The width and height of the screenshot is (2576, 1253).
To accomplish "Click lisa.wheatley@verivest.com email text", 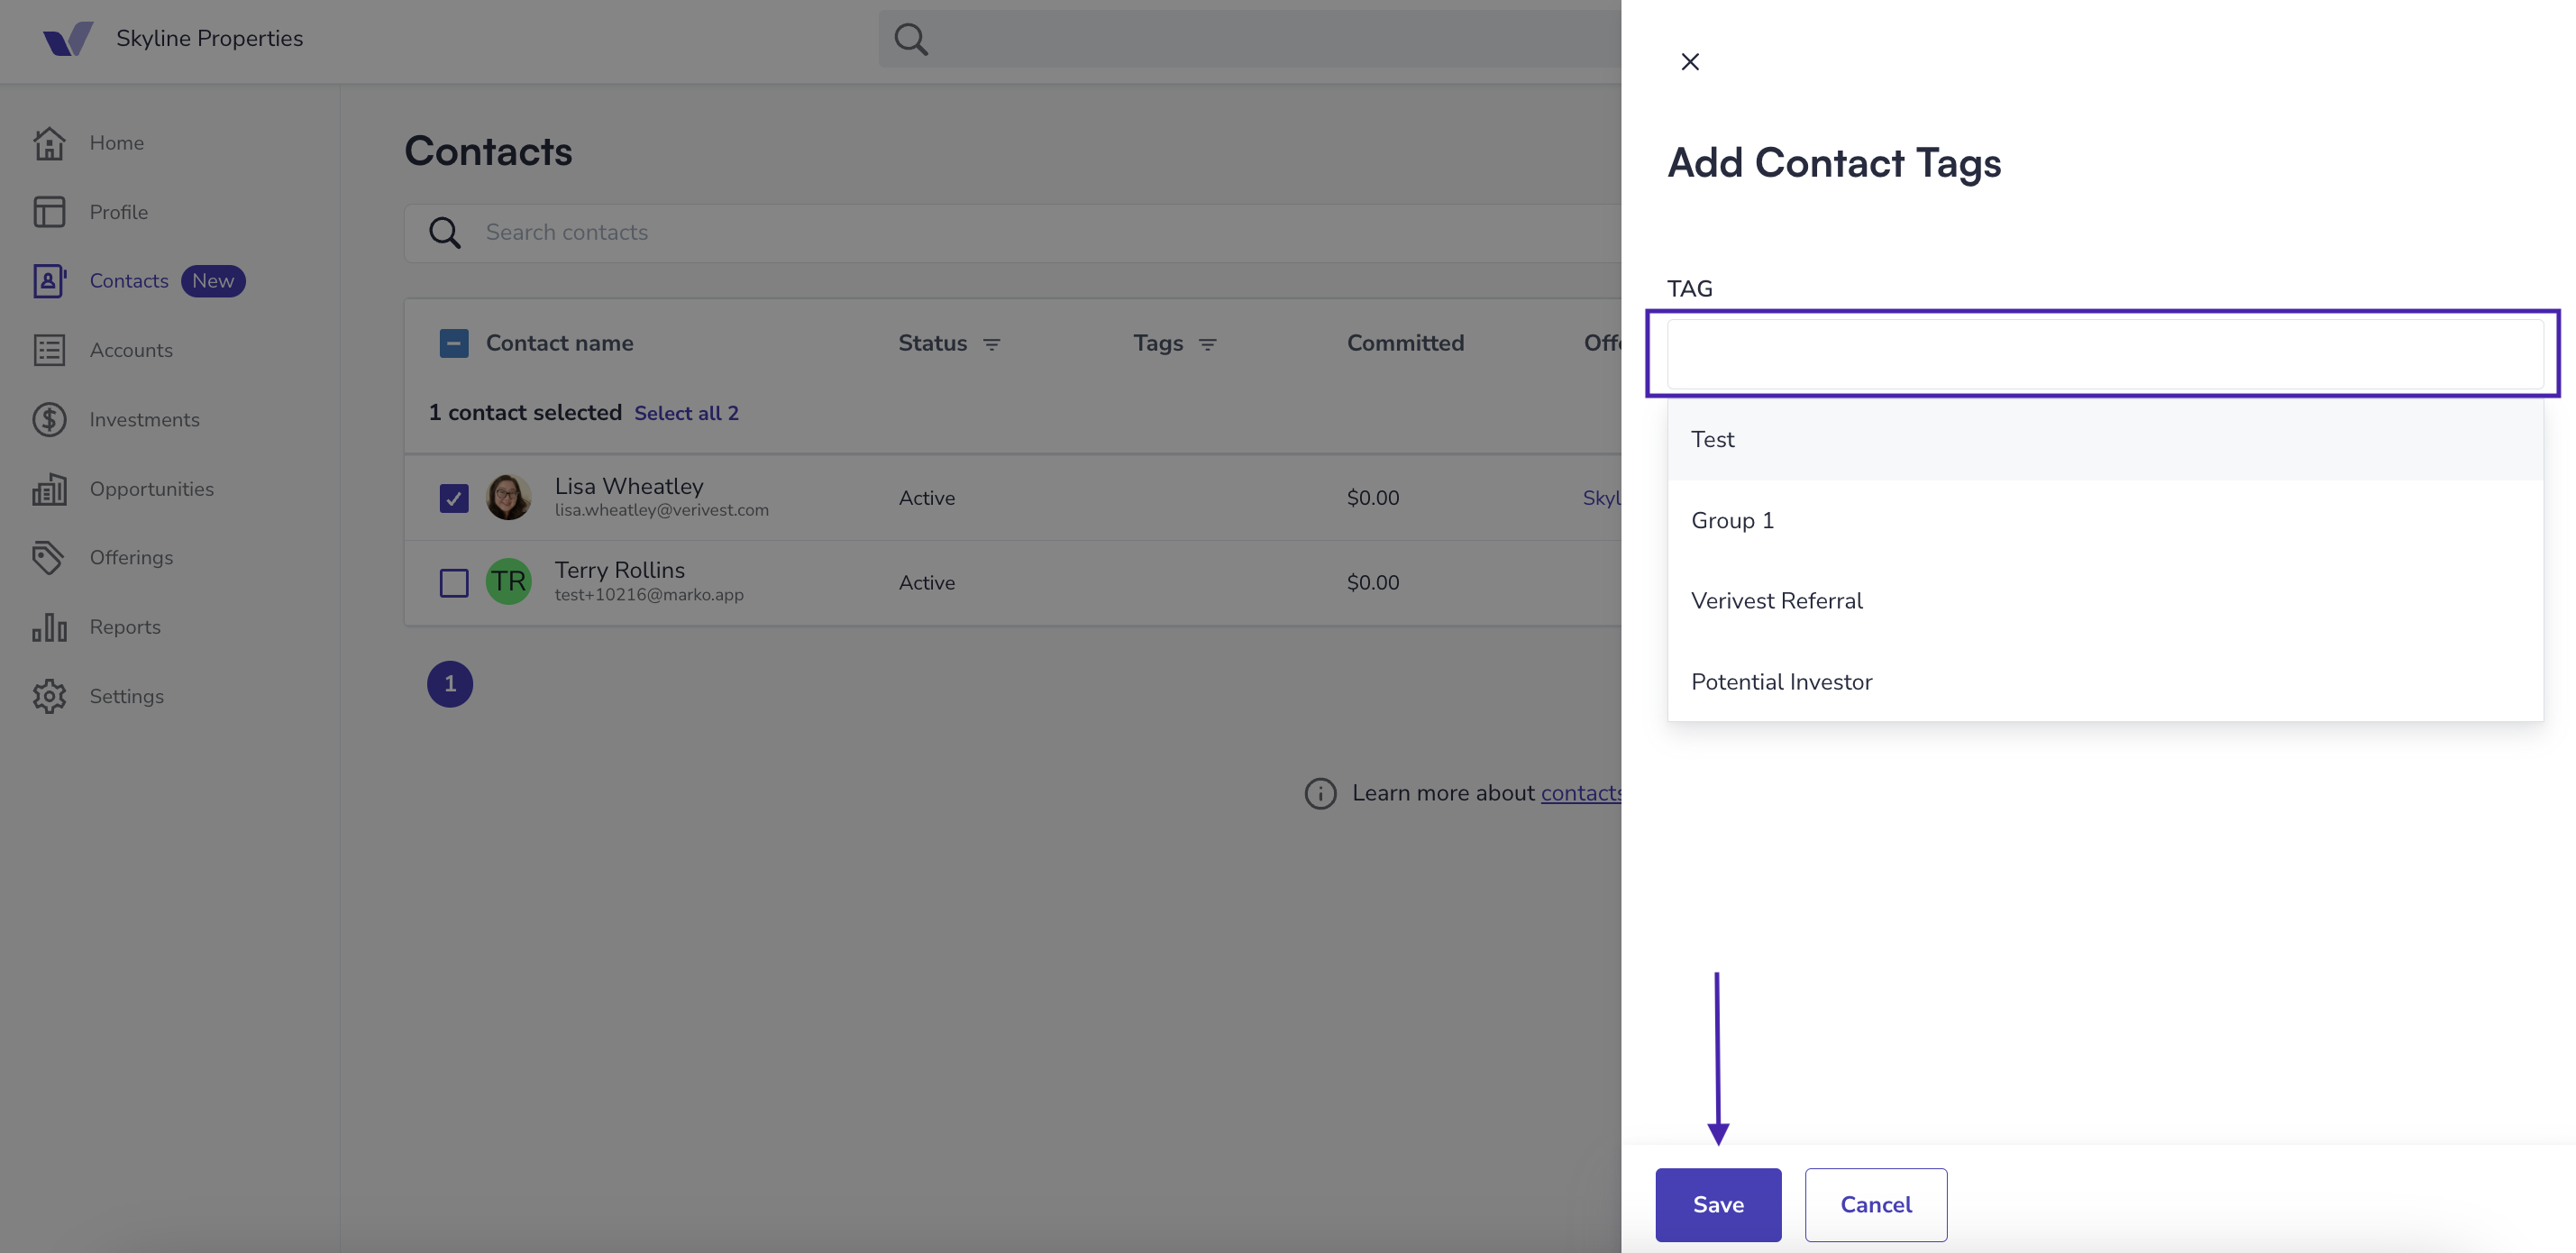I will coord(662,510).
